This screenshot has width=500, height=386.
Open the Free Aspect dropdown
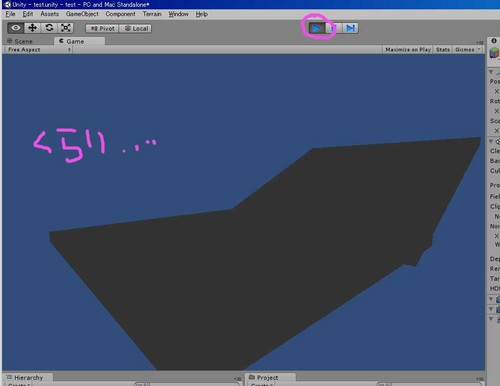tap(39, 50)
